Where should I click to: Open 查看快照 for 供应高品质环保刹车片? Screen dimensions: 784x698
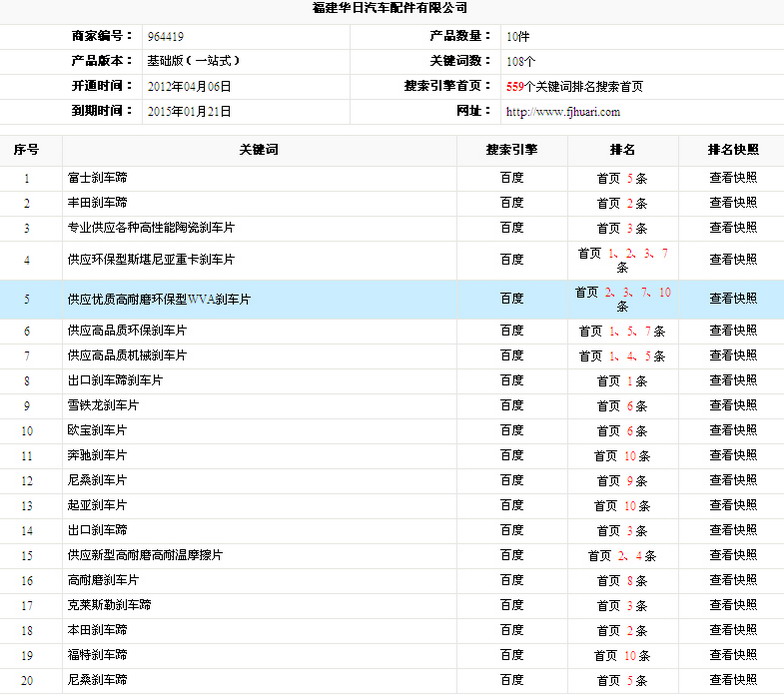(x=733, y=330)
